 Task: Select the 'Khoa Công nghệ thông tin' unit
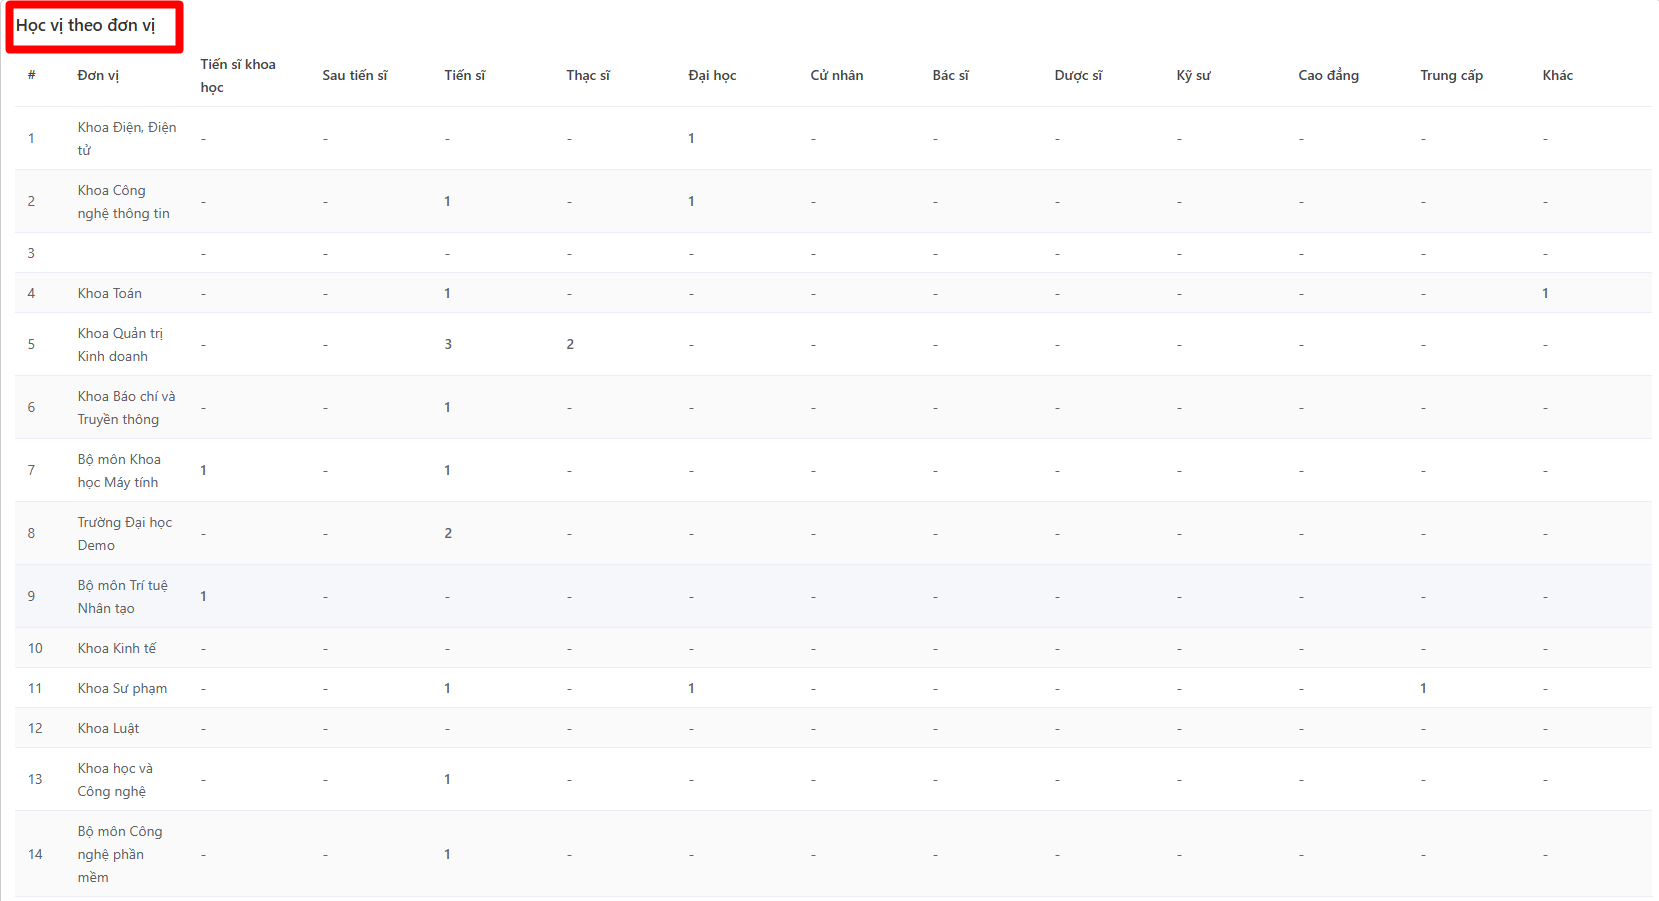coord(123,202)
